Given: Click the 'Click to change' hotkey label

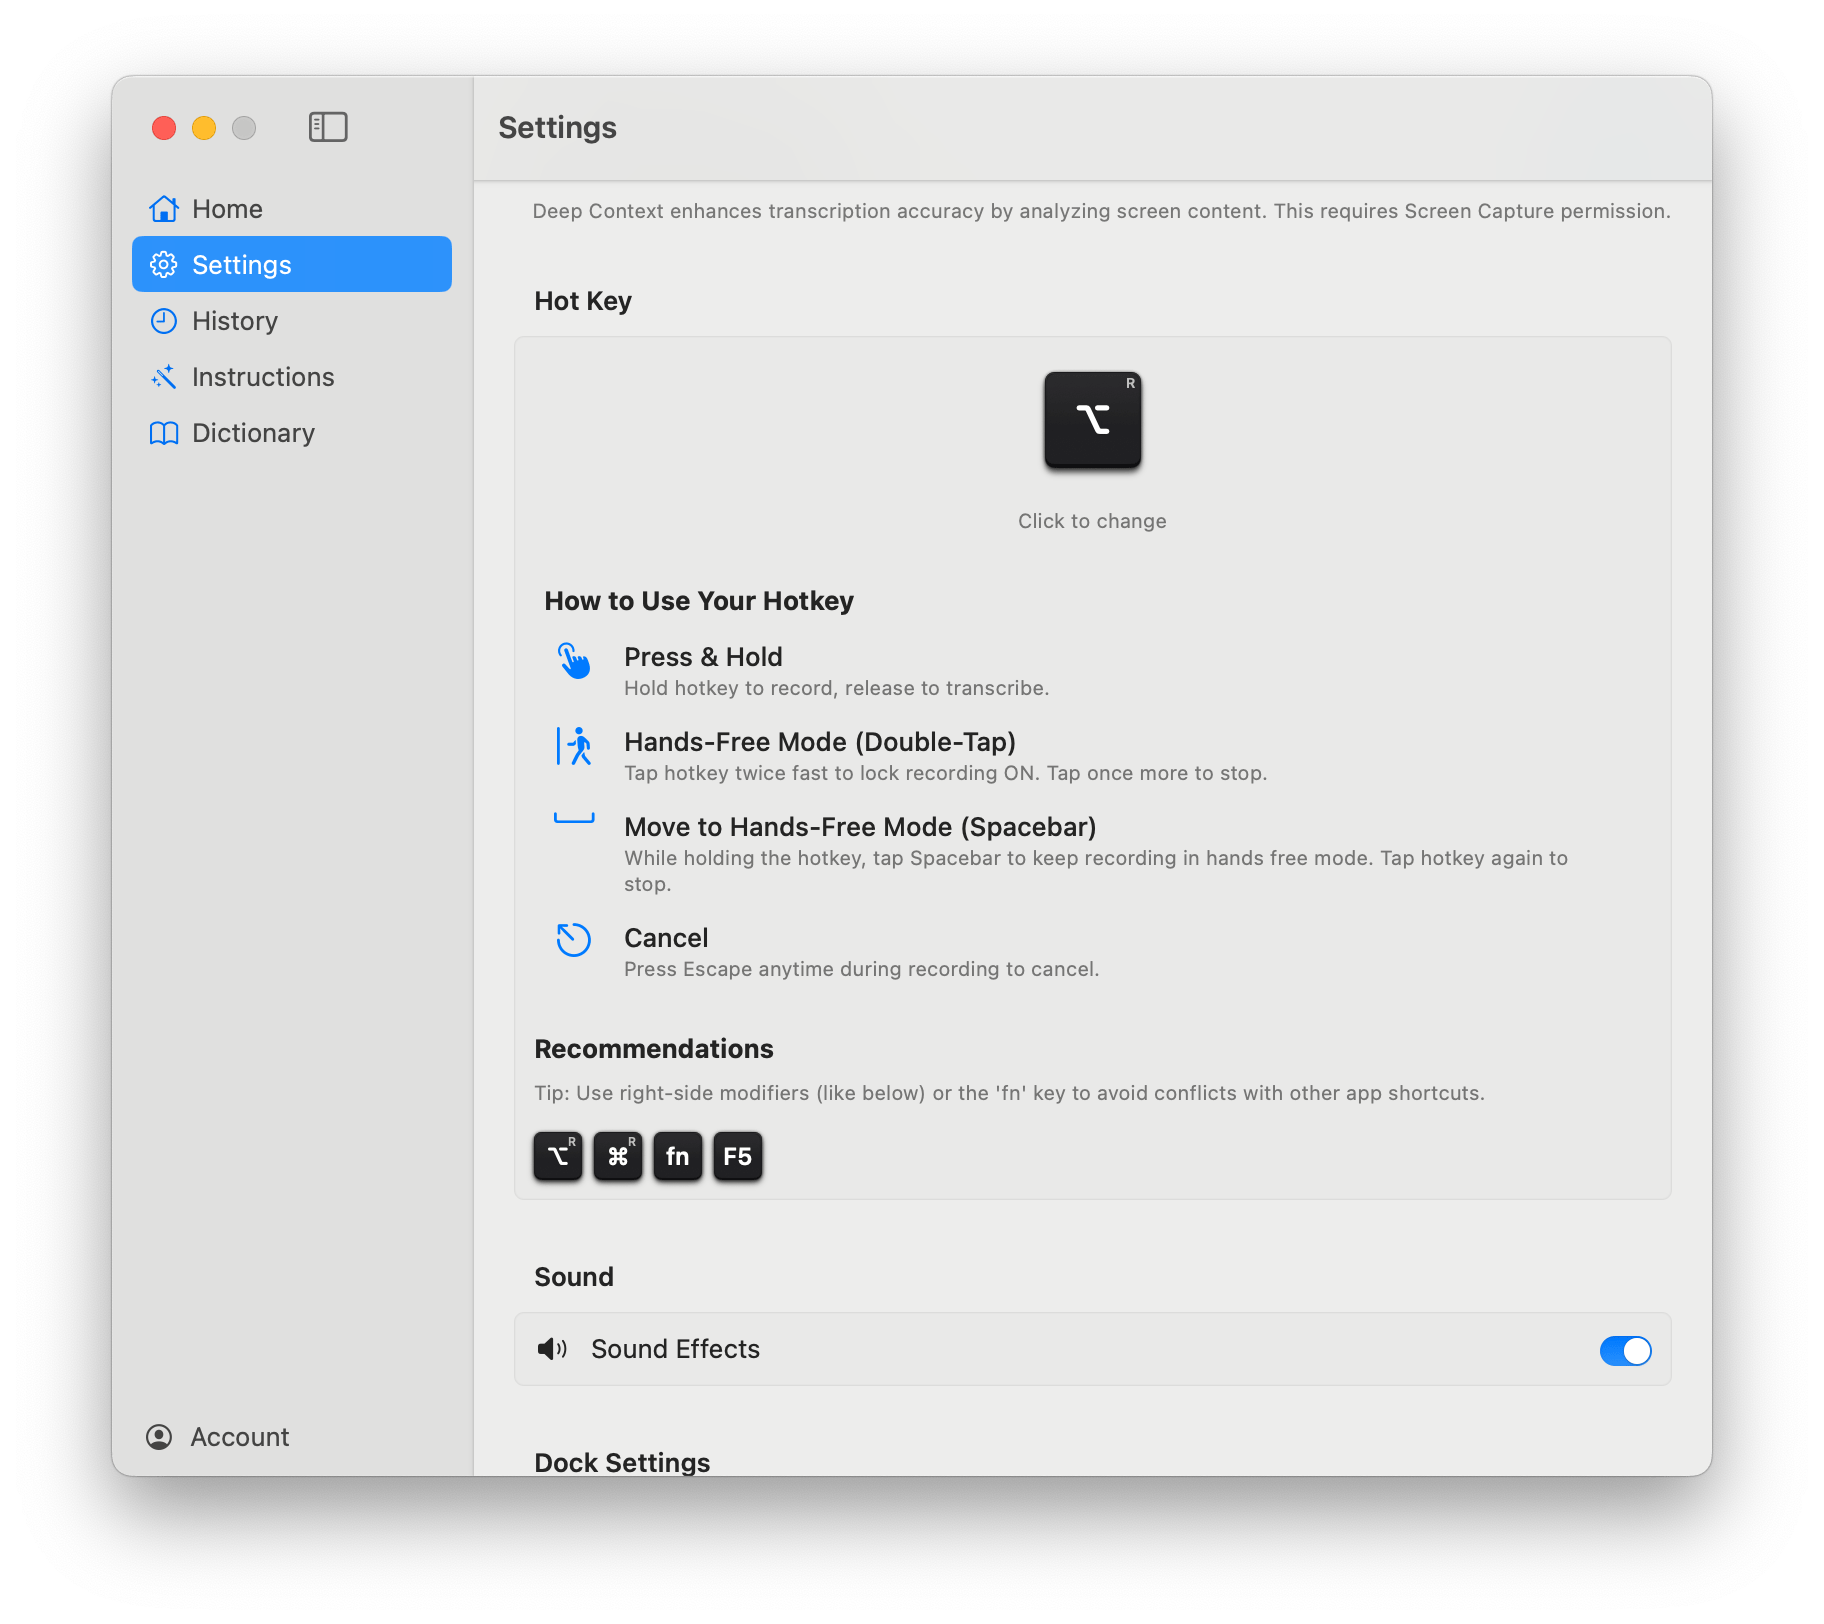Looking at the screenshot, I should pos(1092,521).
